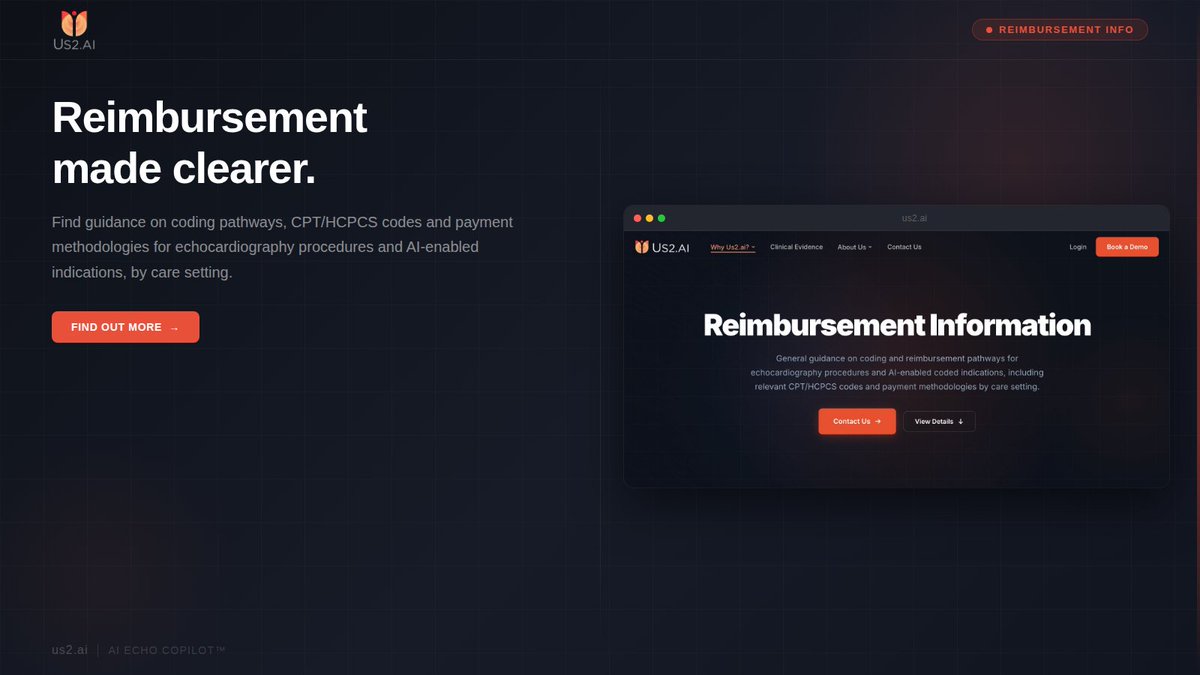The image size is (1200, 675).
Task: Click the "Reimbursement made clearer." headline
Action: point(210,144)
